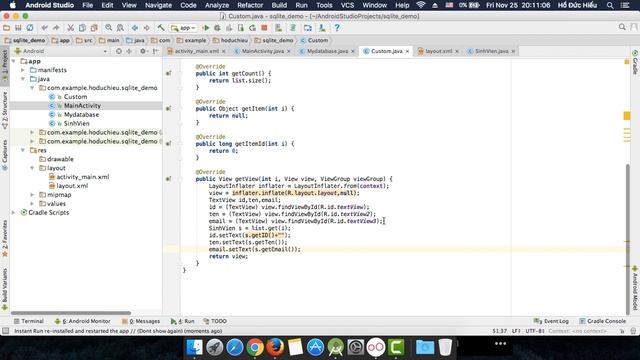The height and width of the screenshot is (360, 640).
Task: Collapse the layout folder node
Action: click(32, 168)
